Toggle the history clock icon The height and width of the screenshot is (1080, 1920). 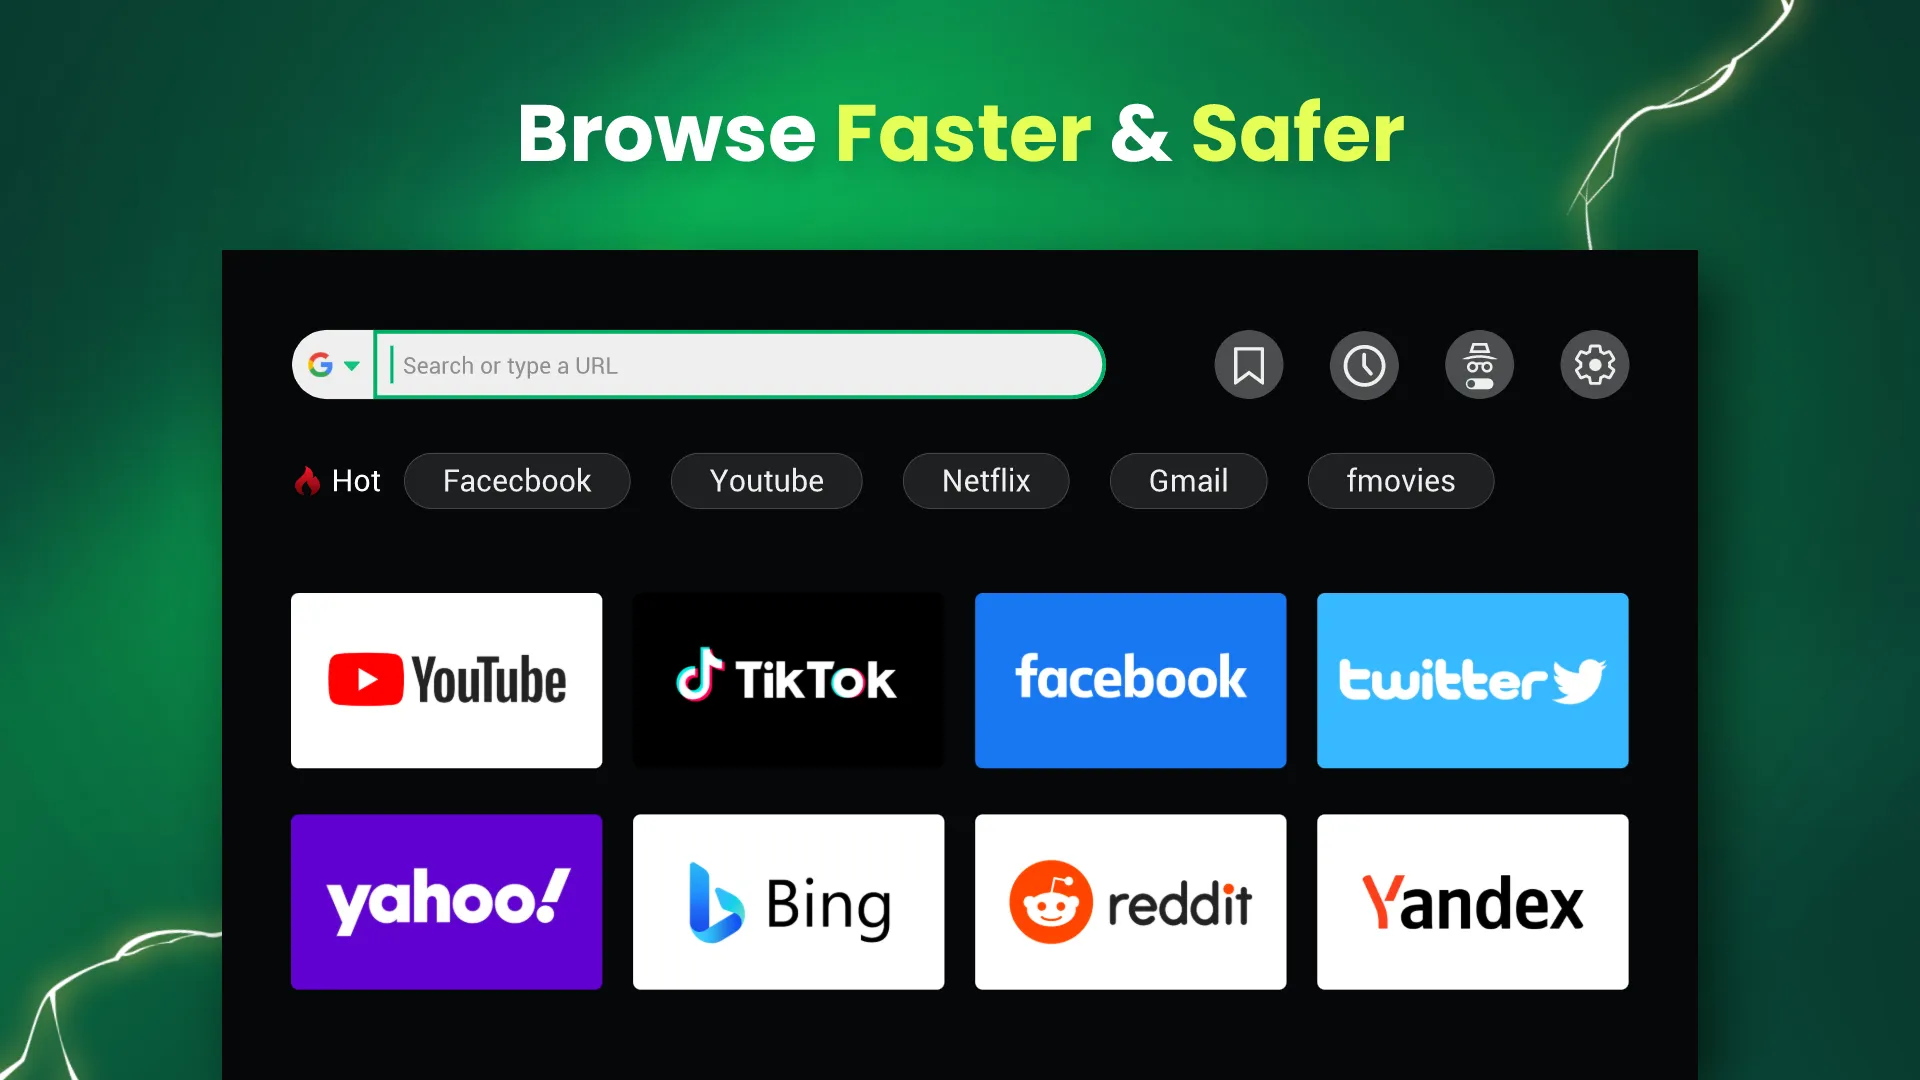tap(1364, 365)
